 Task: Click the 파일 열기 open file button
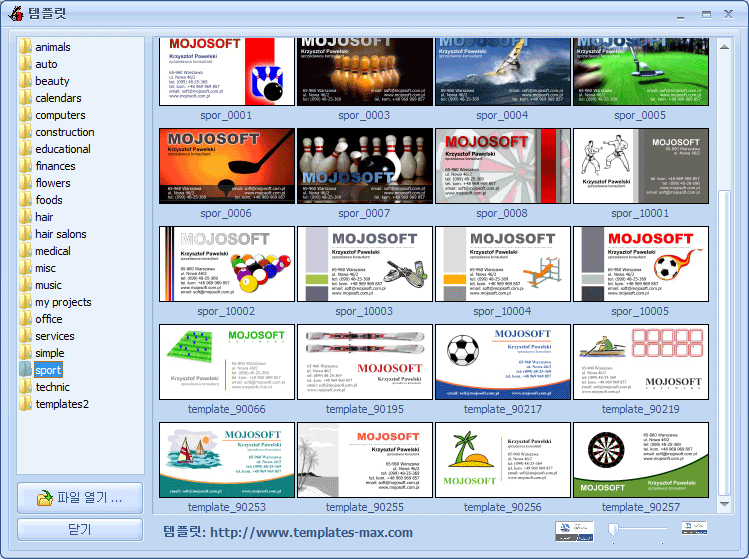coord(80,498)
